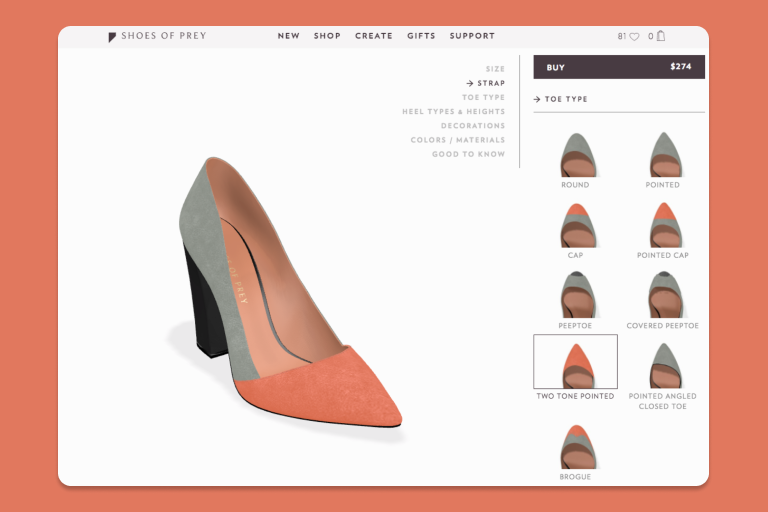Open the shopping bag icon
Viewport: 768px width, 512px height.
(x=661, y=36)
